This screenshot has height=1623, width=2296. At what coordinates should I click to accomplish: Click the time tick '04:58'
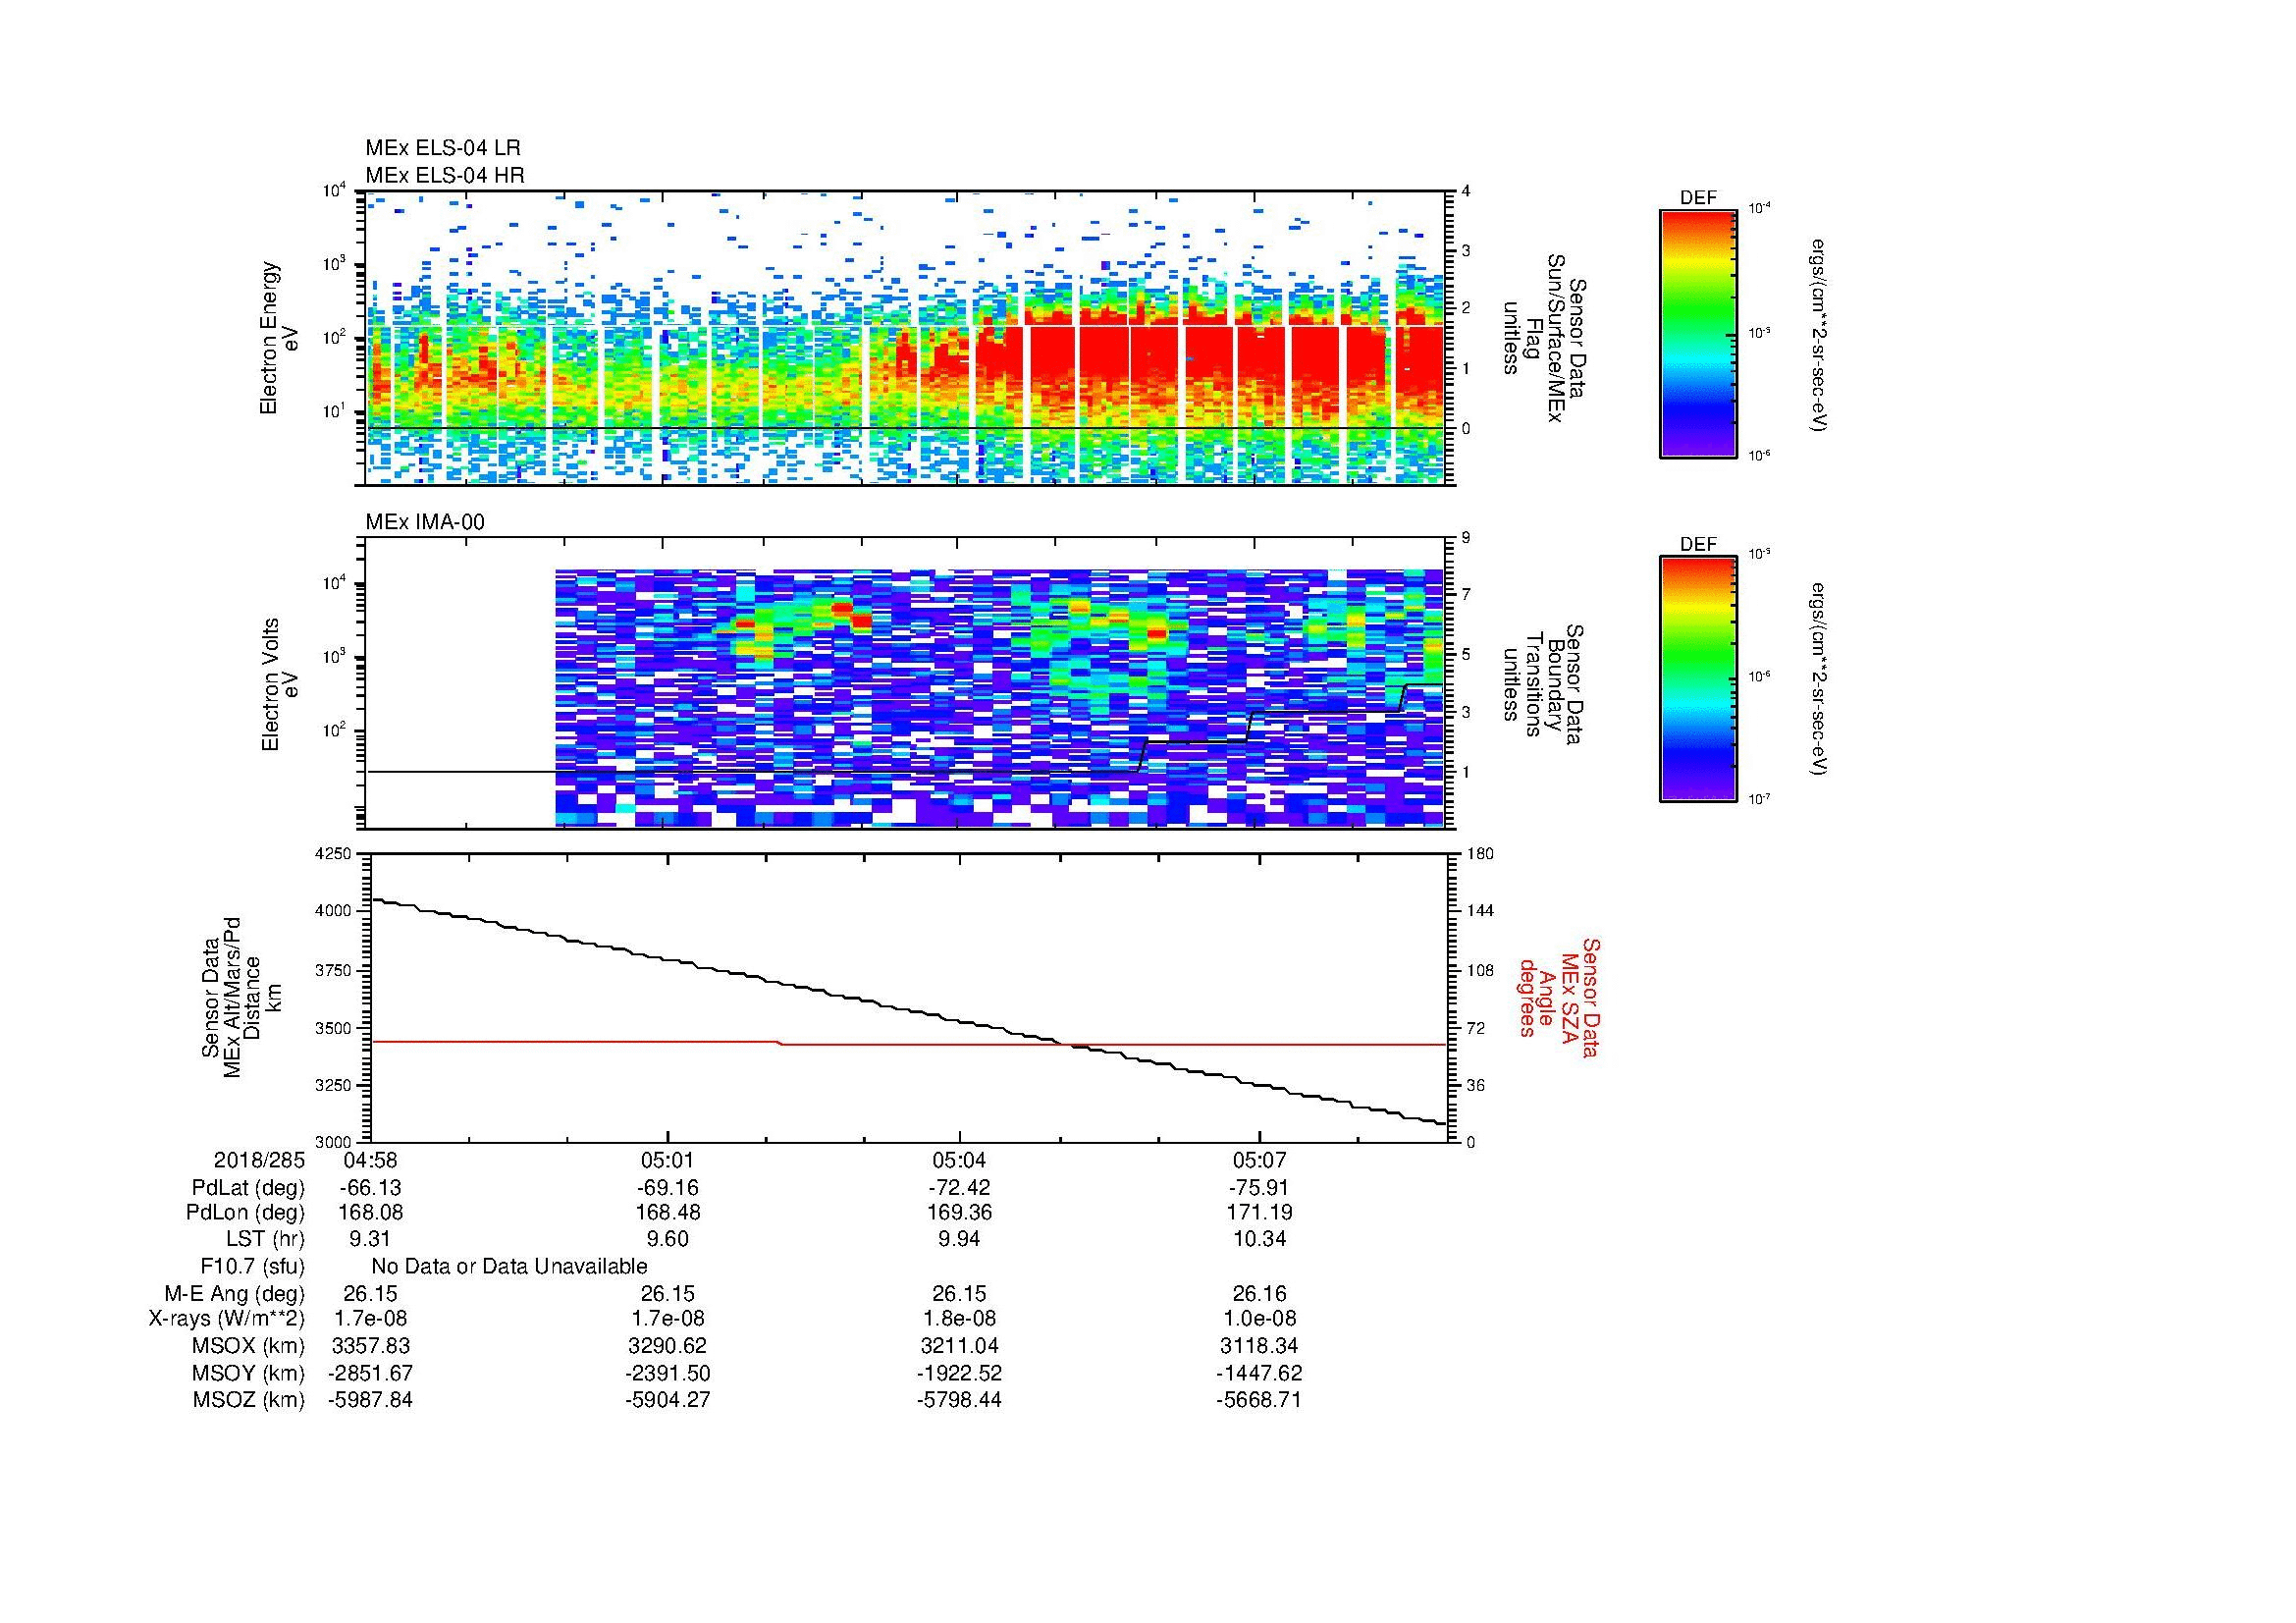tap(370, 1160)
